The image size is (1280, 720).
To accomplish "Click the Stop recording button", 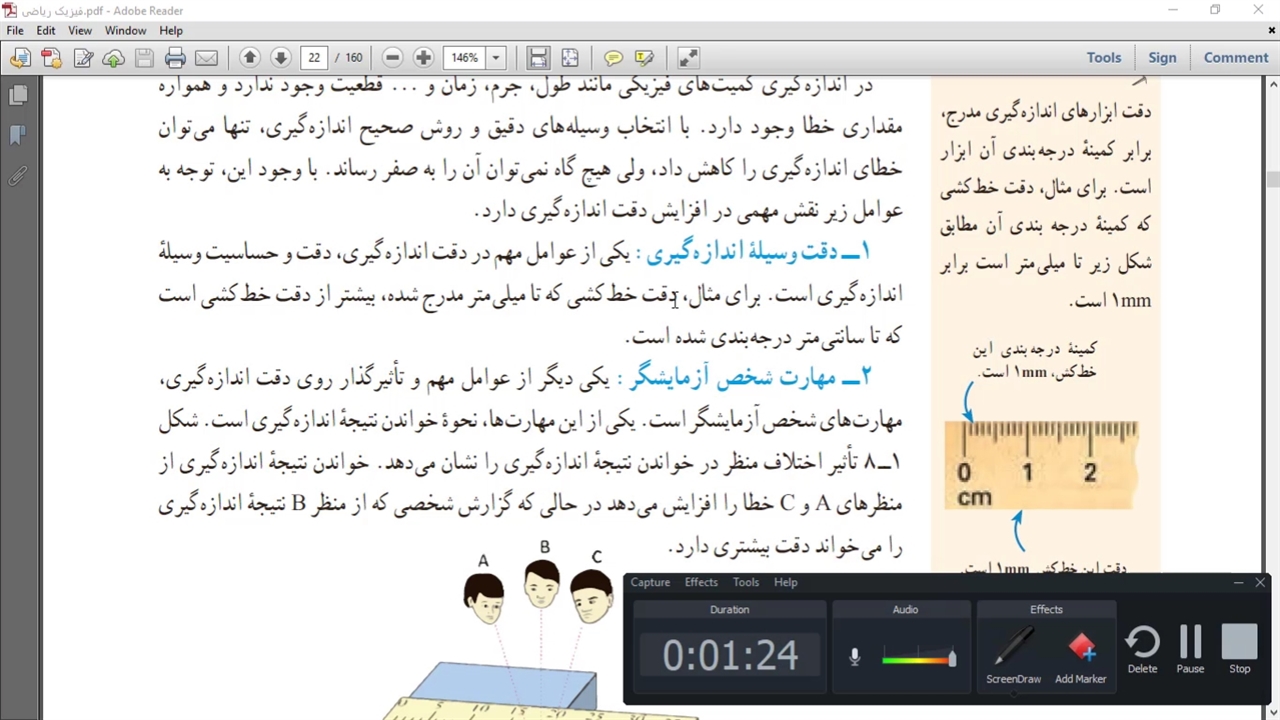I will point(1239,650).
